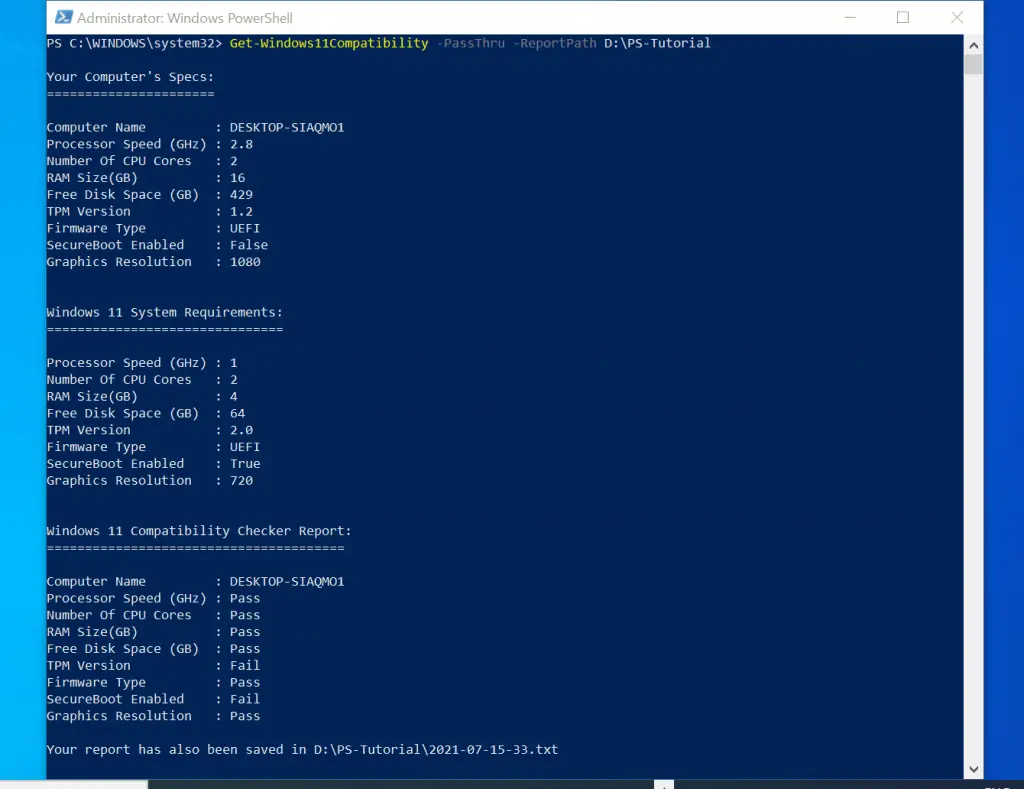Click the scrollbar up arrow
The width and height of the screenshot is (1024, 789).
(x=973, y=45)
